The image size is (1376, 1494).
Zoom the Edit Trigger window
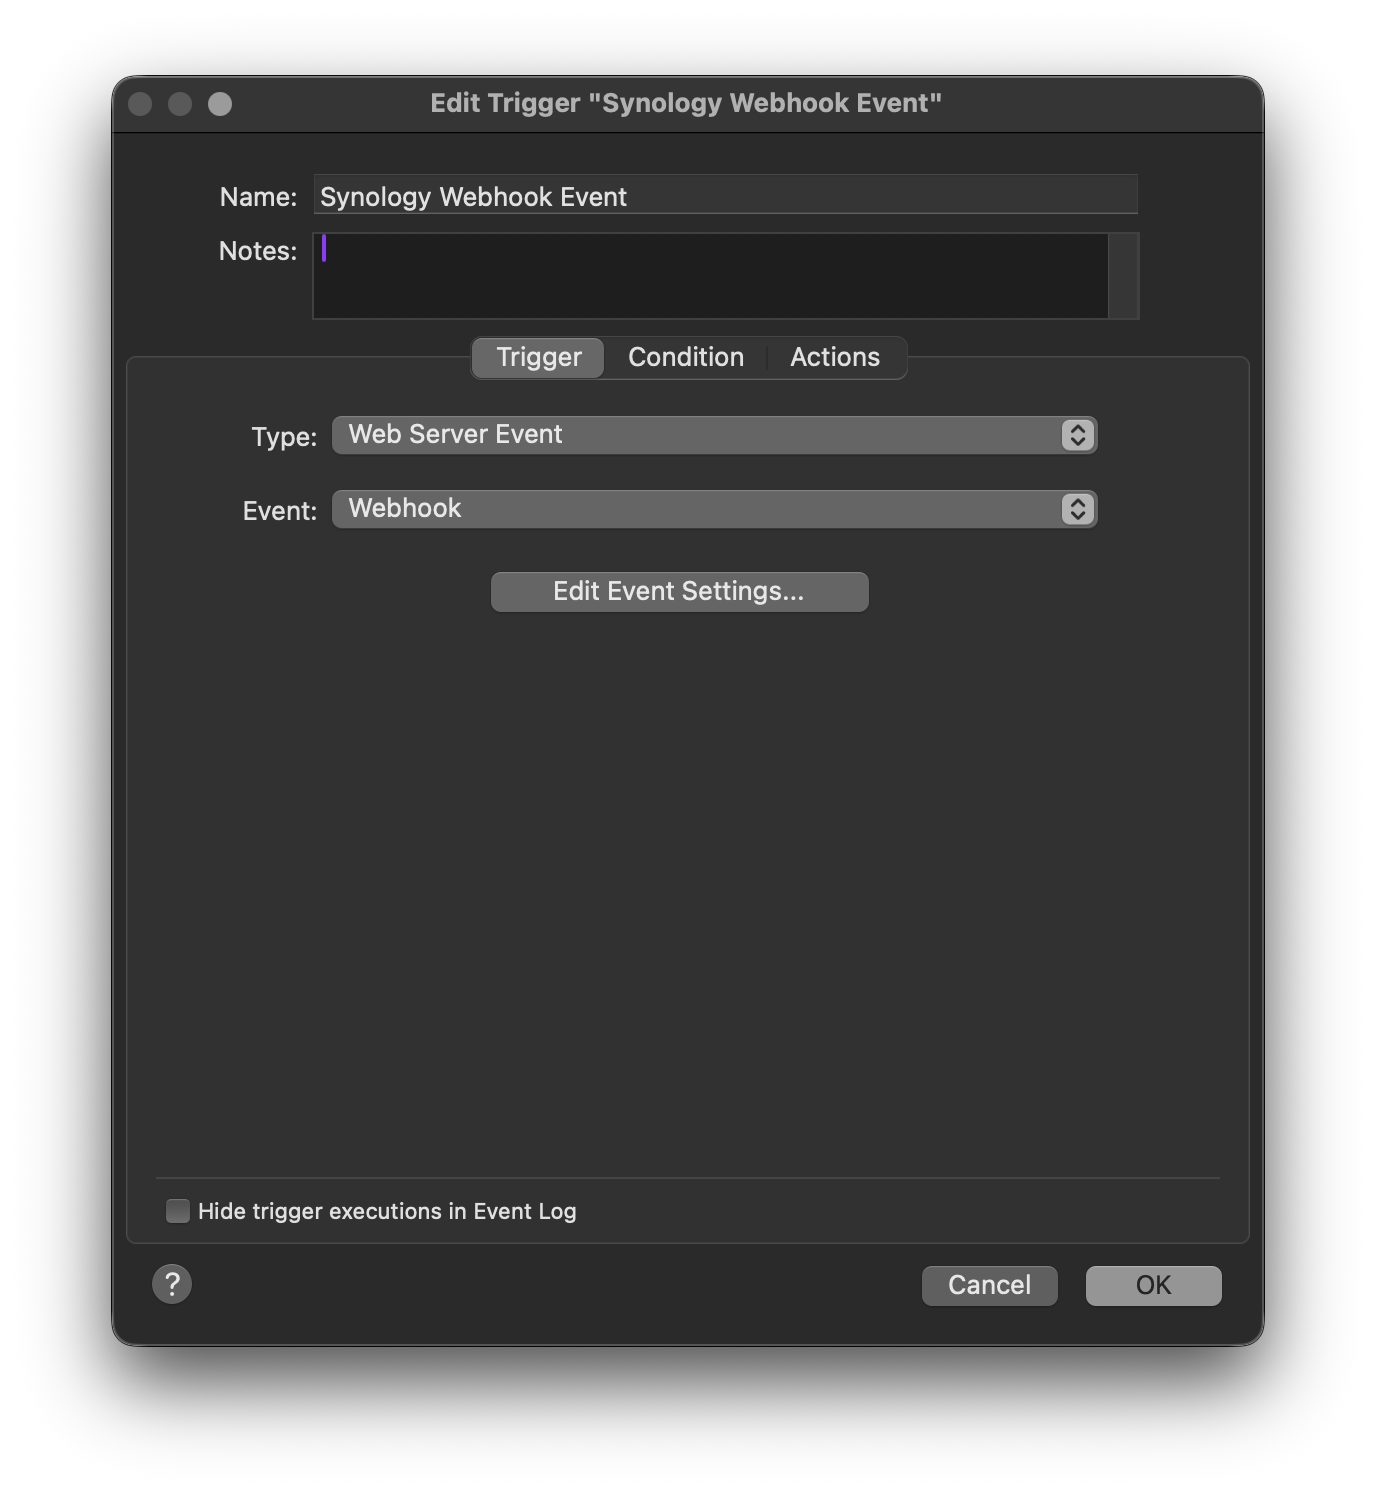(x=220, y=104)
